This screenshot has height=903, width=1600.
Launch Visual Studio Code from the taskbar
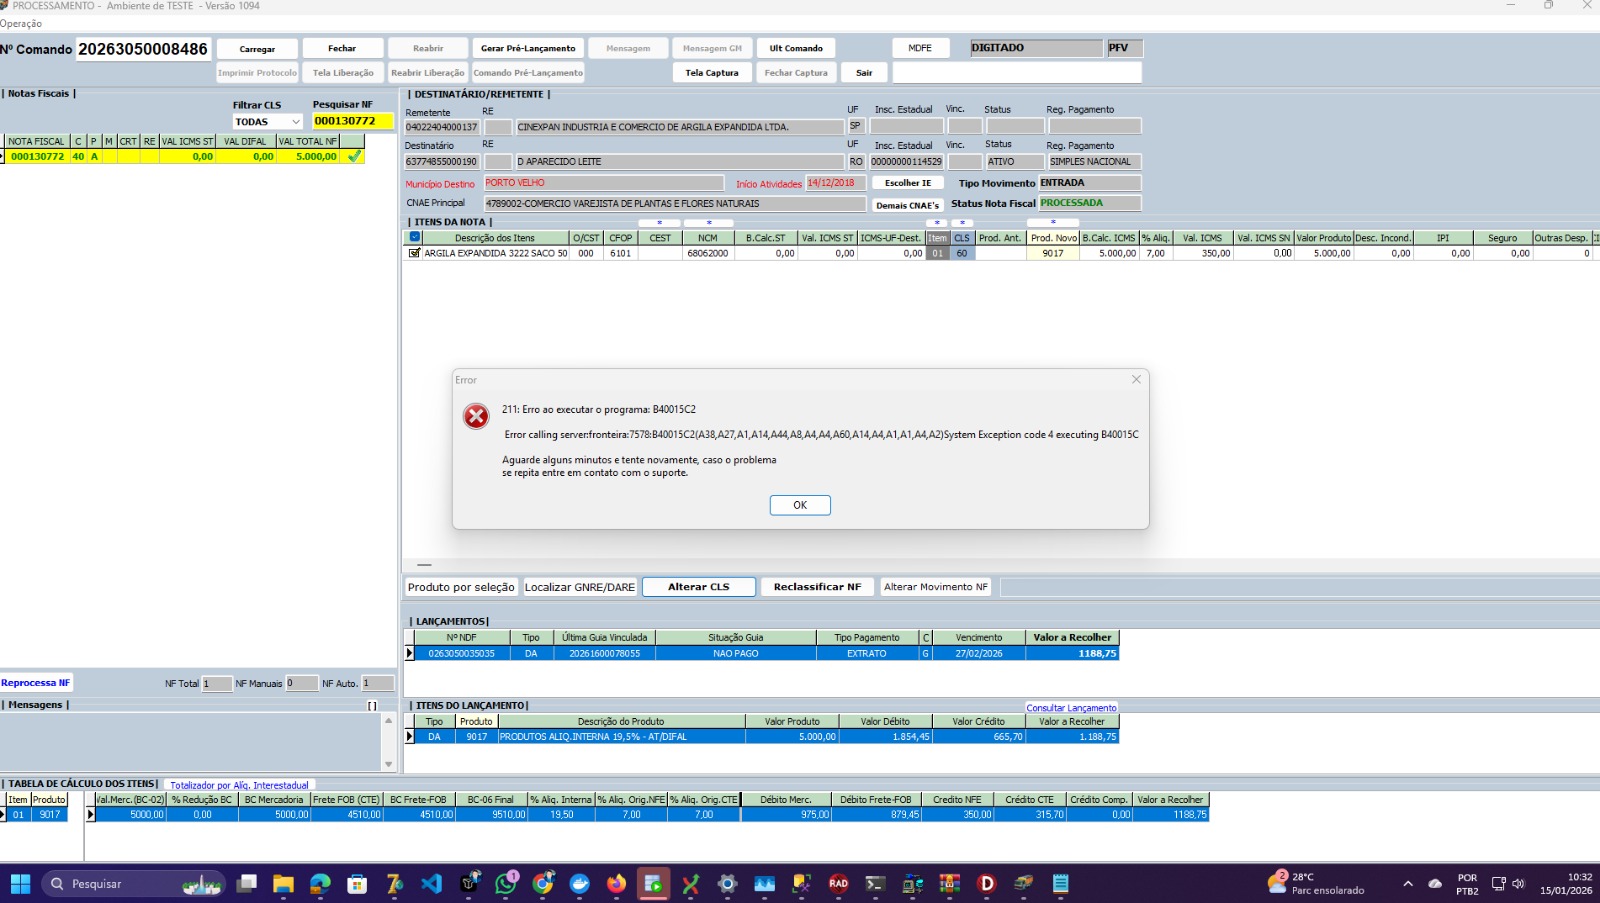click(x=431, y=883)
